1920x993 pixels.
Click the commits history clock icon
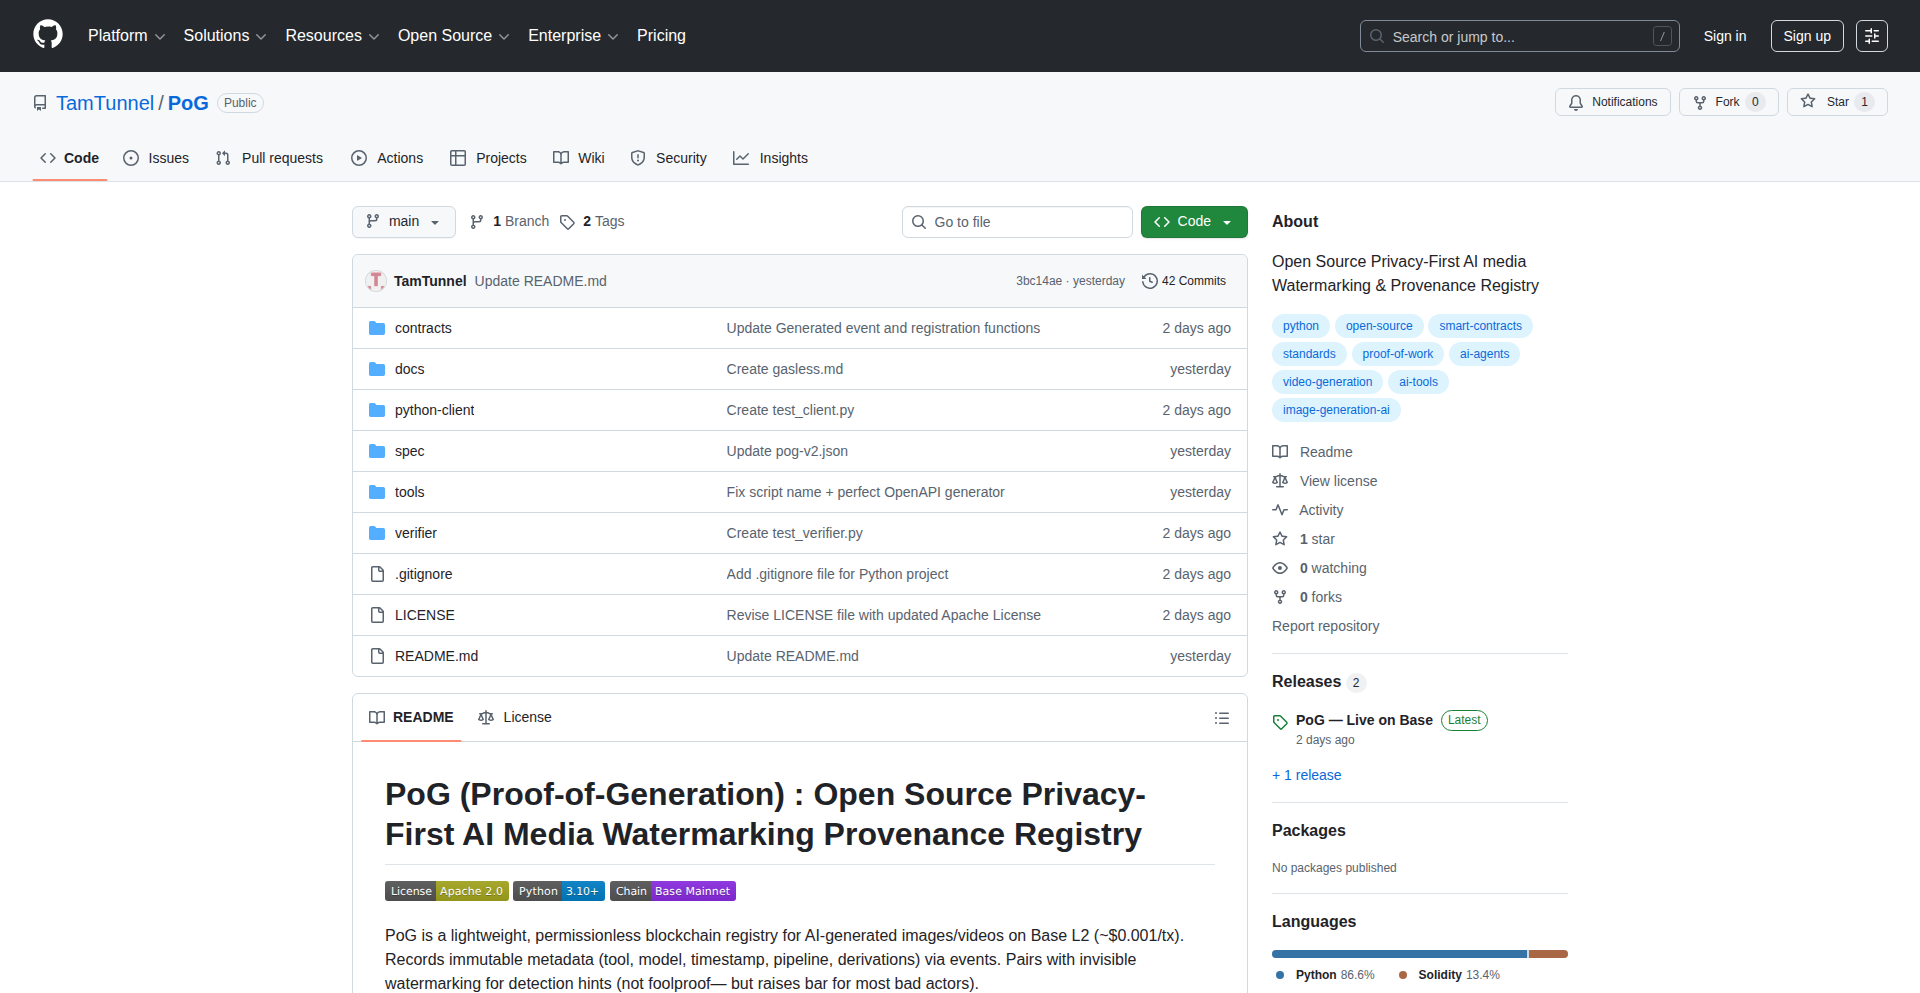click(1149, 281)
